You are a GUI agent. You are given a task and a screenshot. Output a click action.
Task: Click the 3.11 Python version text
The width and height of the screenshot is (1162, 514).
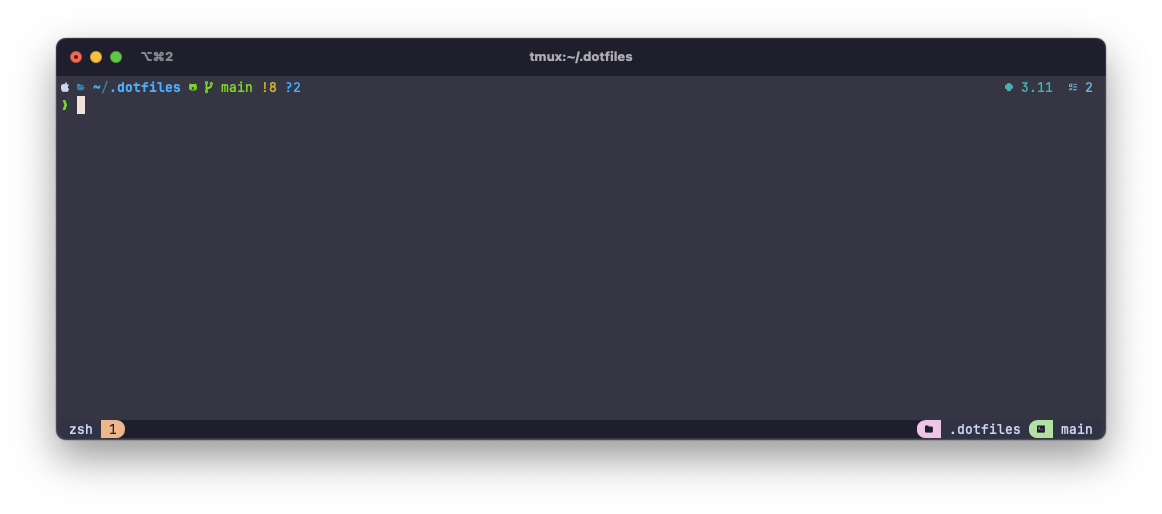click(1037, 87)
